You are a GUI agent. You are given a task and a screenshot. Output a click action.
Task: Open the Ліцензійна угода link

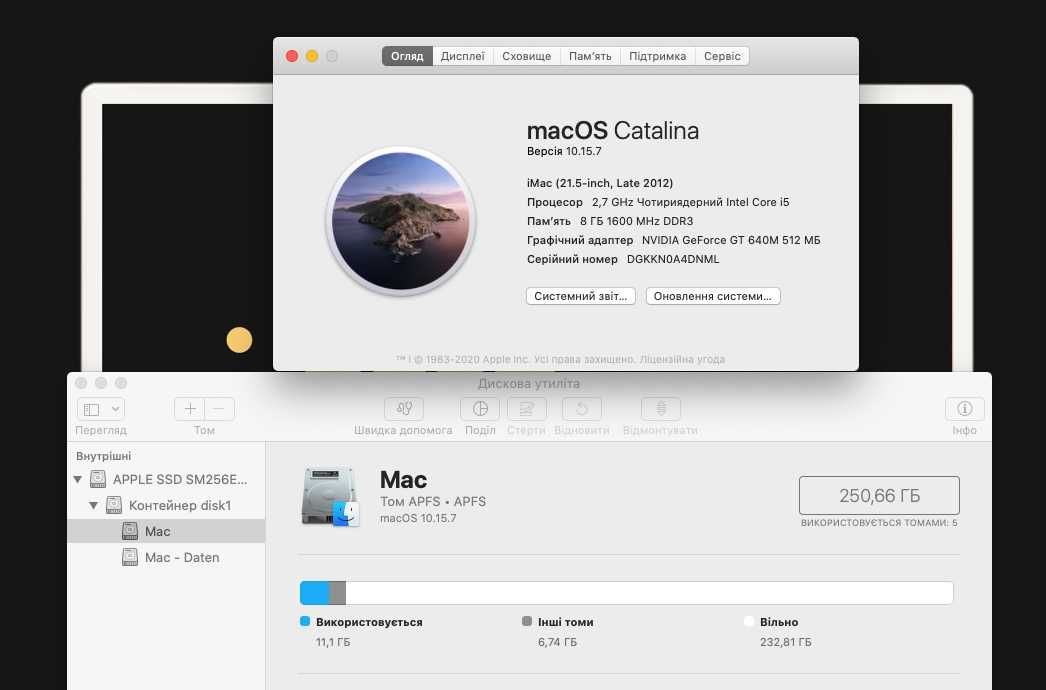click(x=682, y=359)
